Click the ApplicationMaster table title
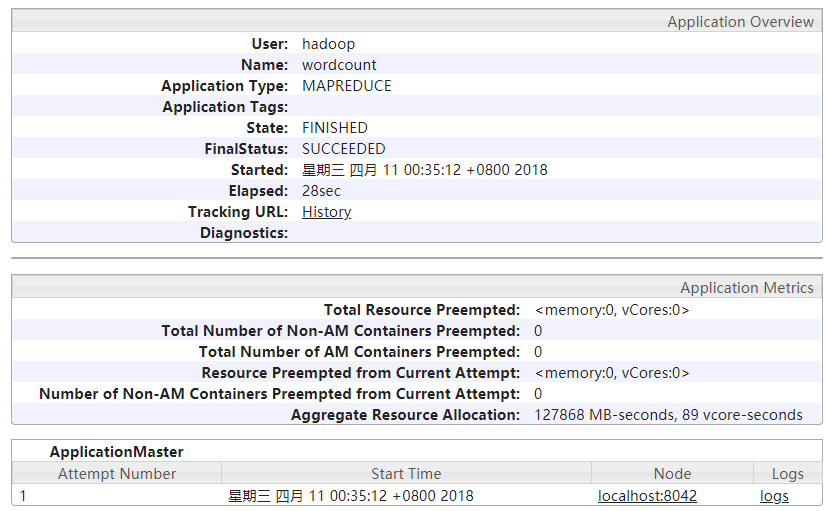Viewport: 826px width, 511px height. coord(117,452)
